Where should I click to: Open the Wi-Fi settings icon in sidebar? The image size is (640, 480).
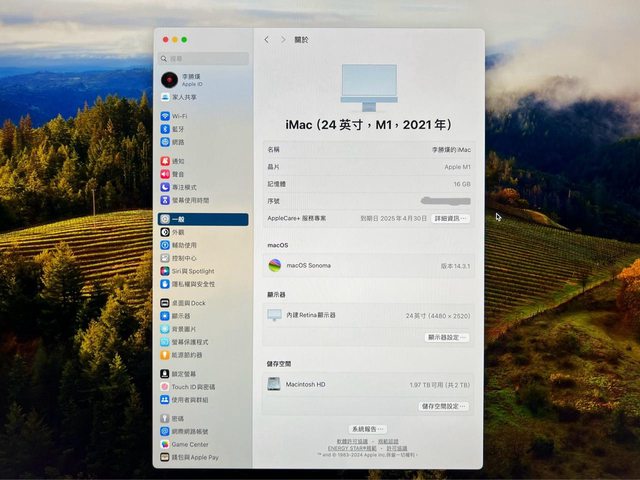click(x=165, y=116)
